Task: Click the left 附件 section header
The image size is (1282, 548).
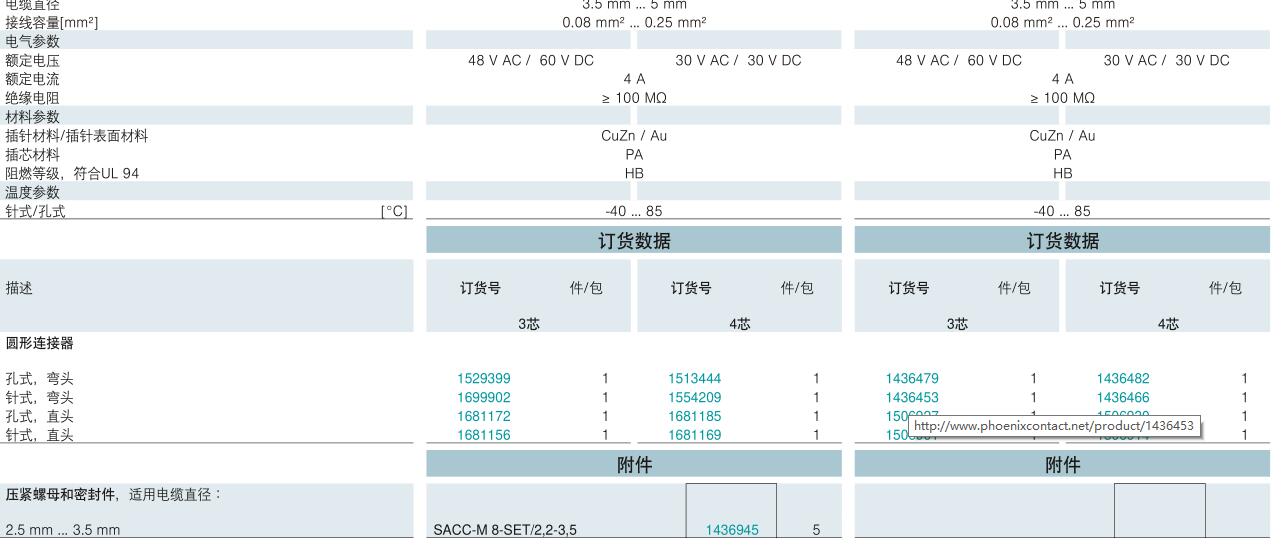Action: [634, 465]
